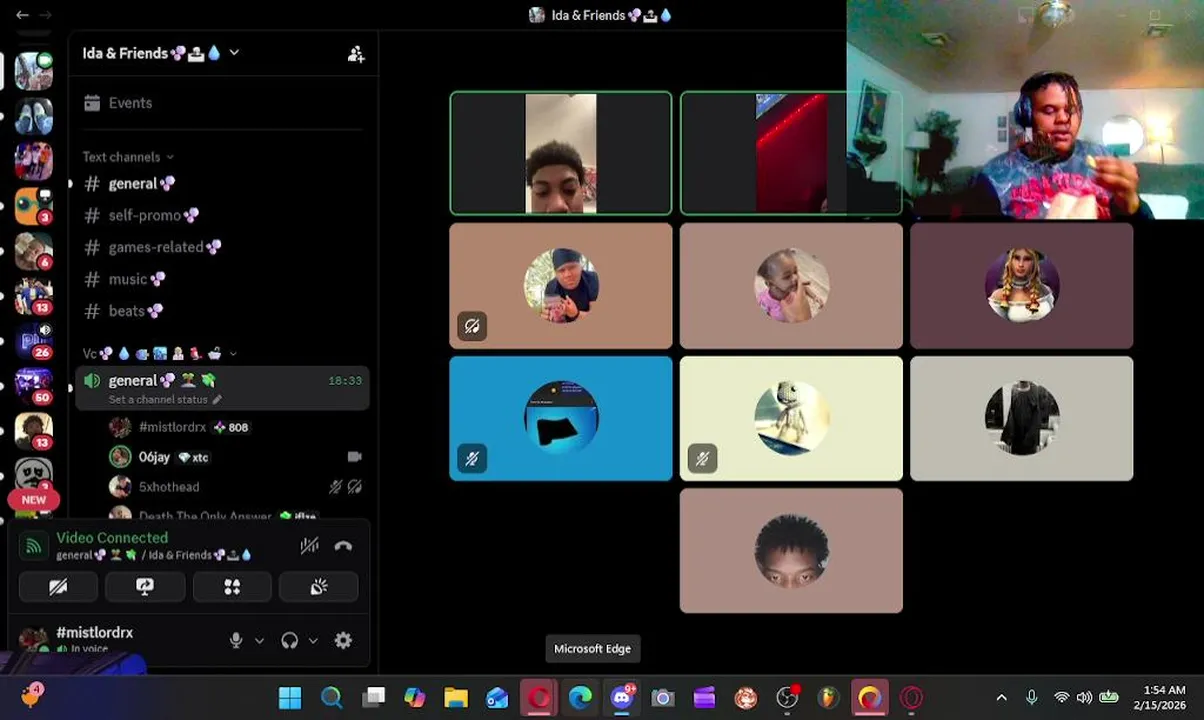Share your screen button
Image resolution: width=1204 pixels, height=720 pixels.
tap(145, 587)
